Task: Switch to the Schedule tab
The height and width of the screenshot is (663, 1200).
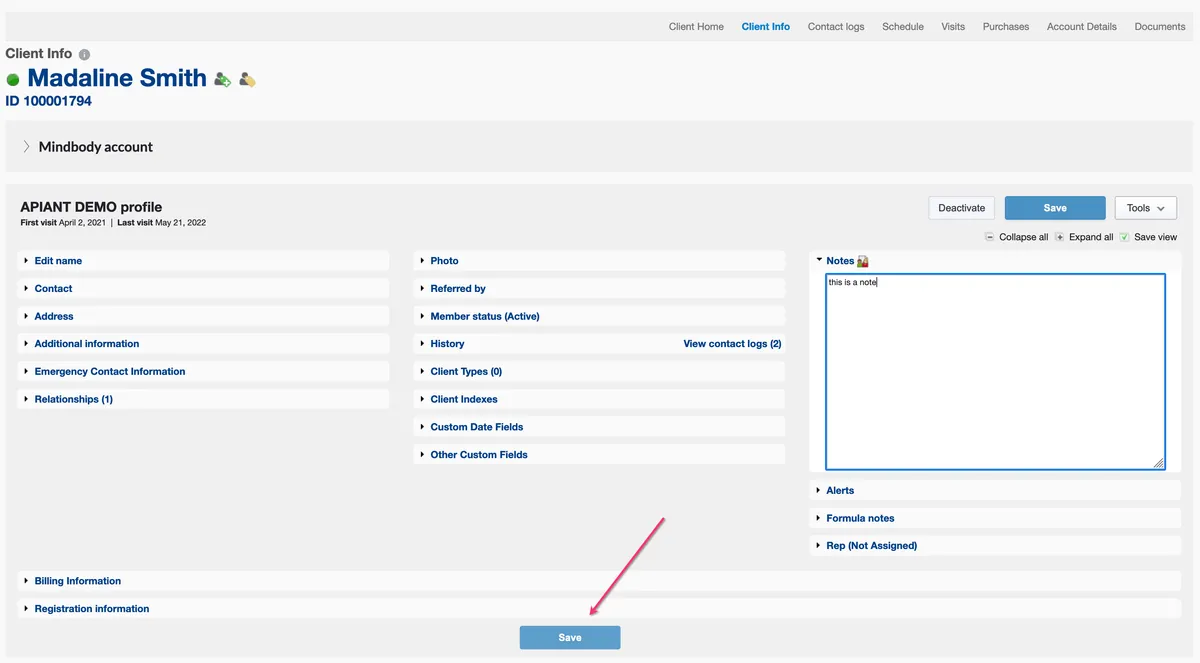Action: (903, 27)
